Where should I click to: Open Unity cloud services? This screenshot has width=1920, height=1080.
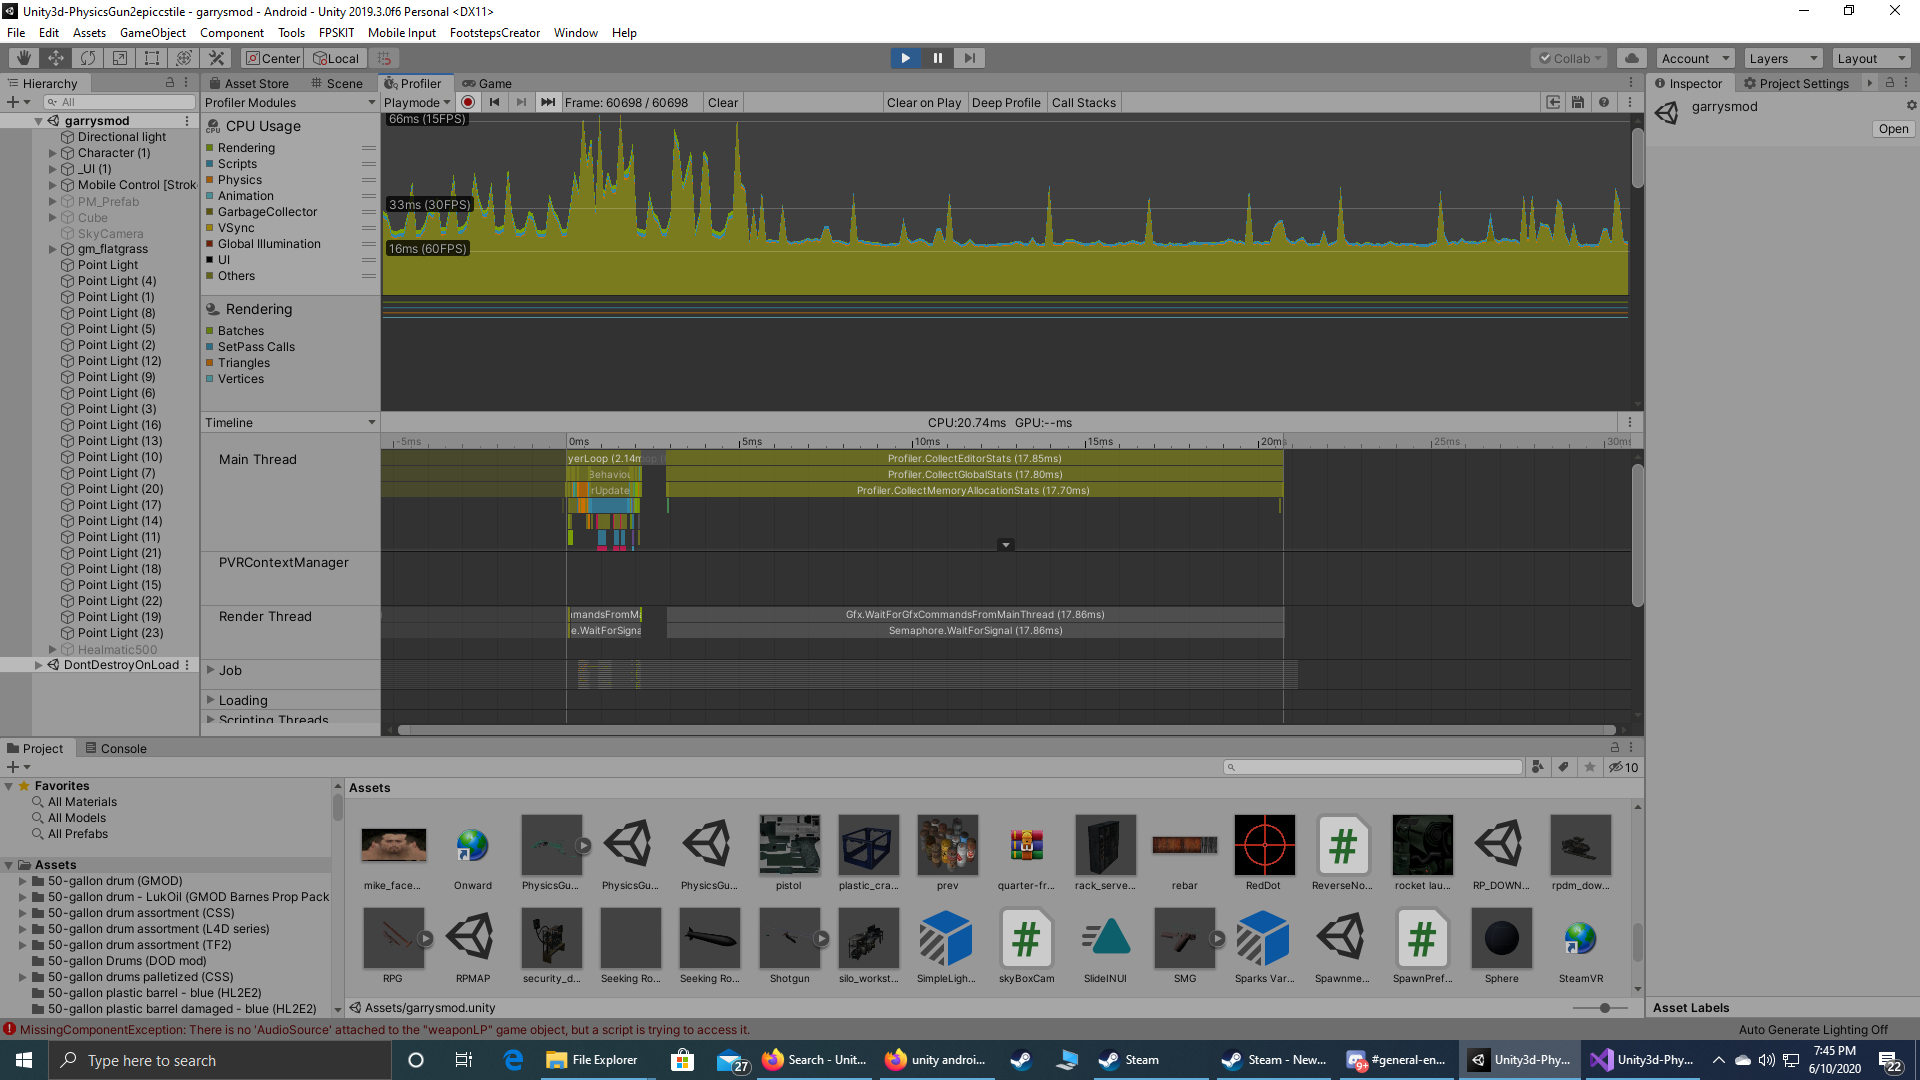[1632, 58]
